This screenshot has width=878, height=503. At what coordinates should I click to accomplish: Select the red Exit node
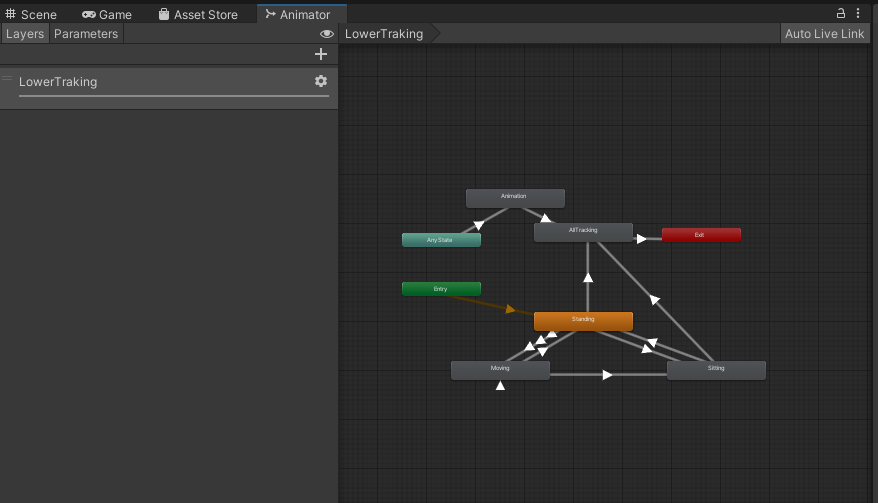pyautogui.click(x=701, y=235)
